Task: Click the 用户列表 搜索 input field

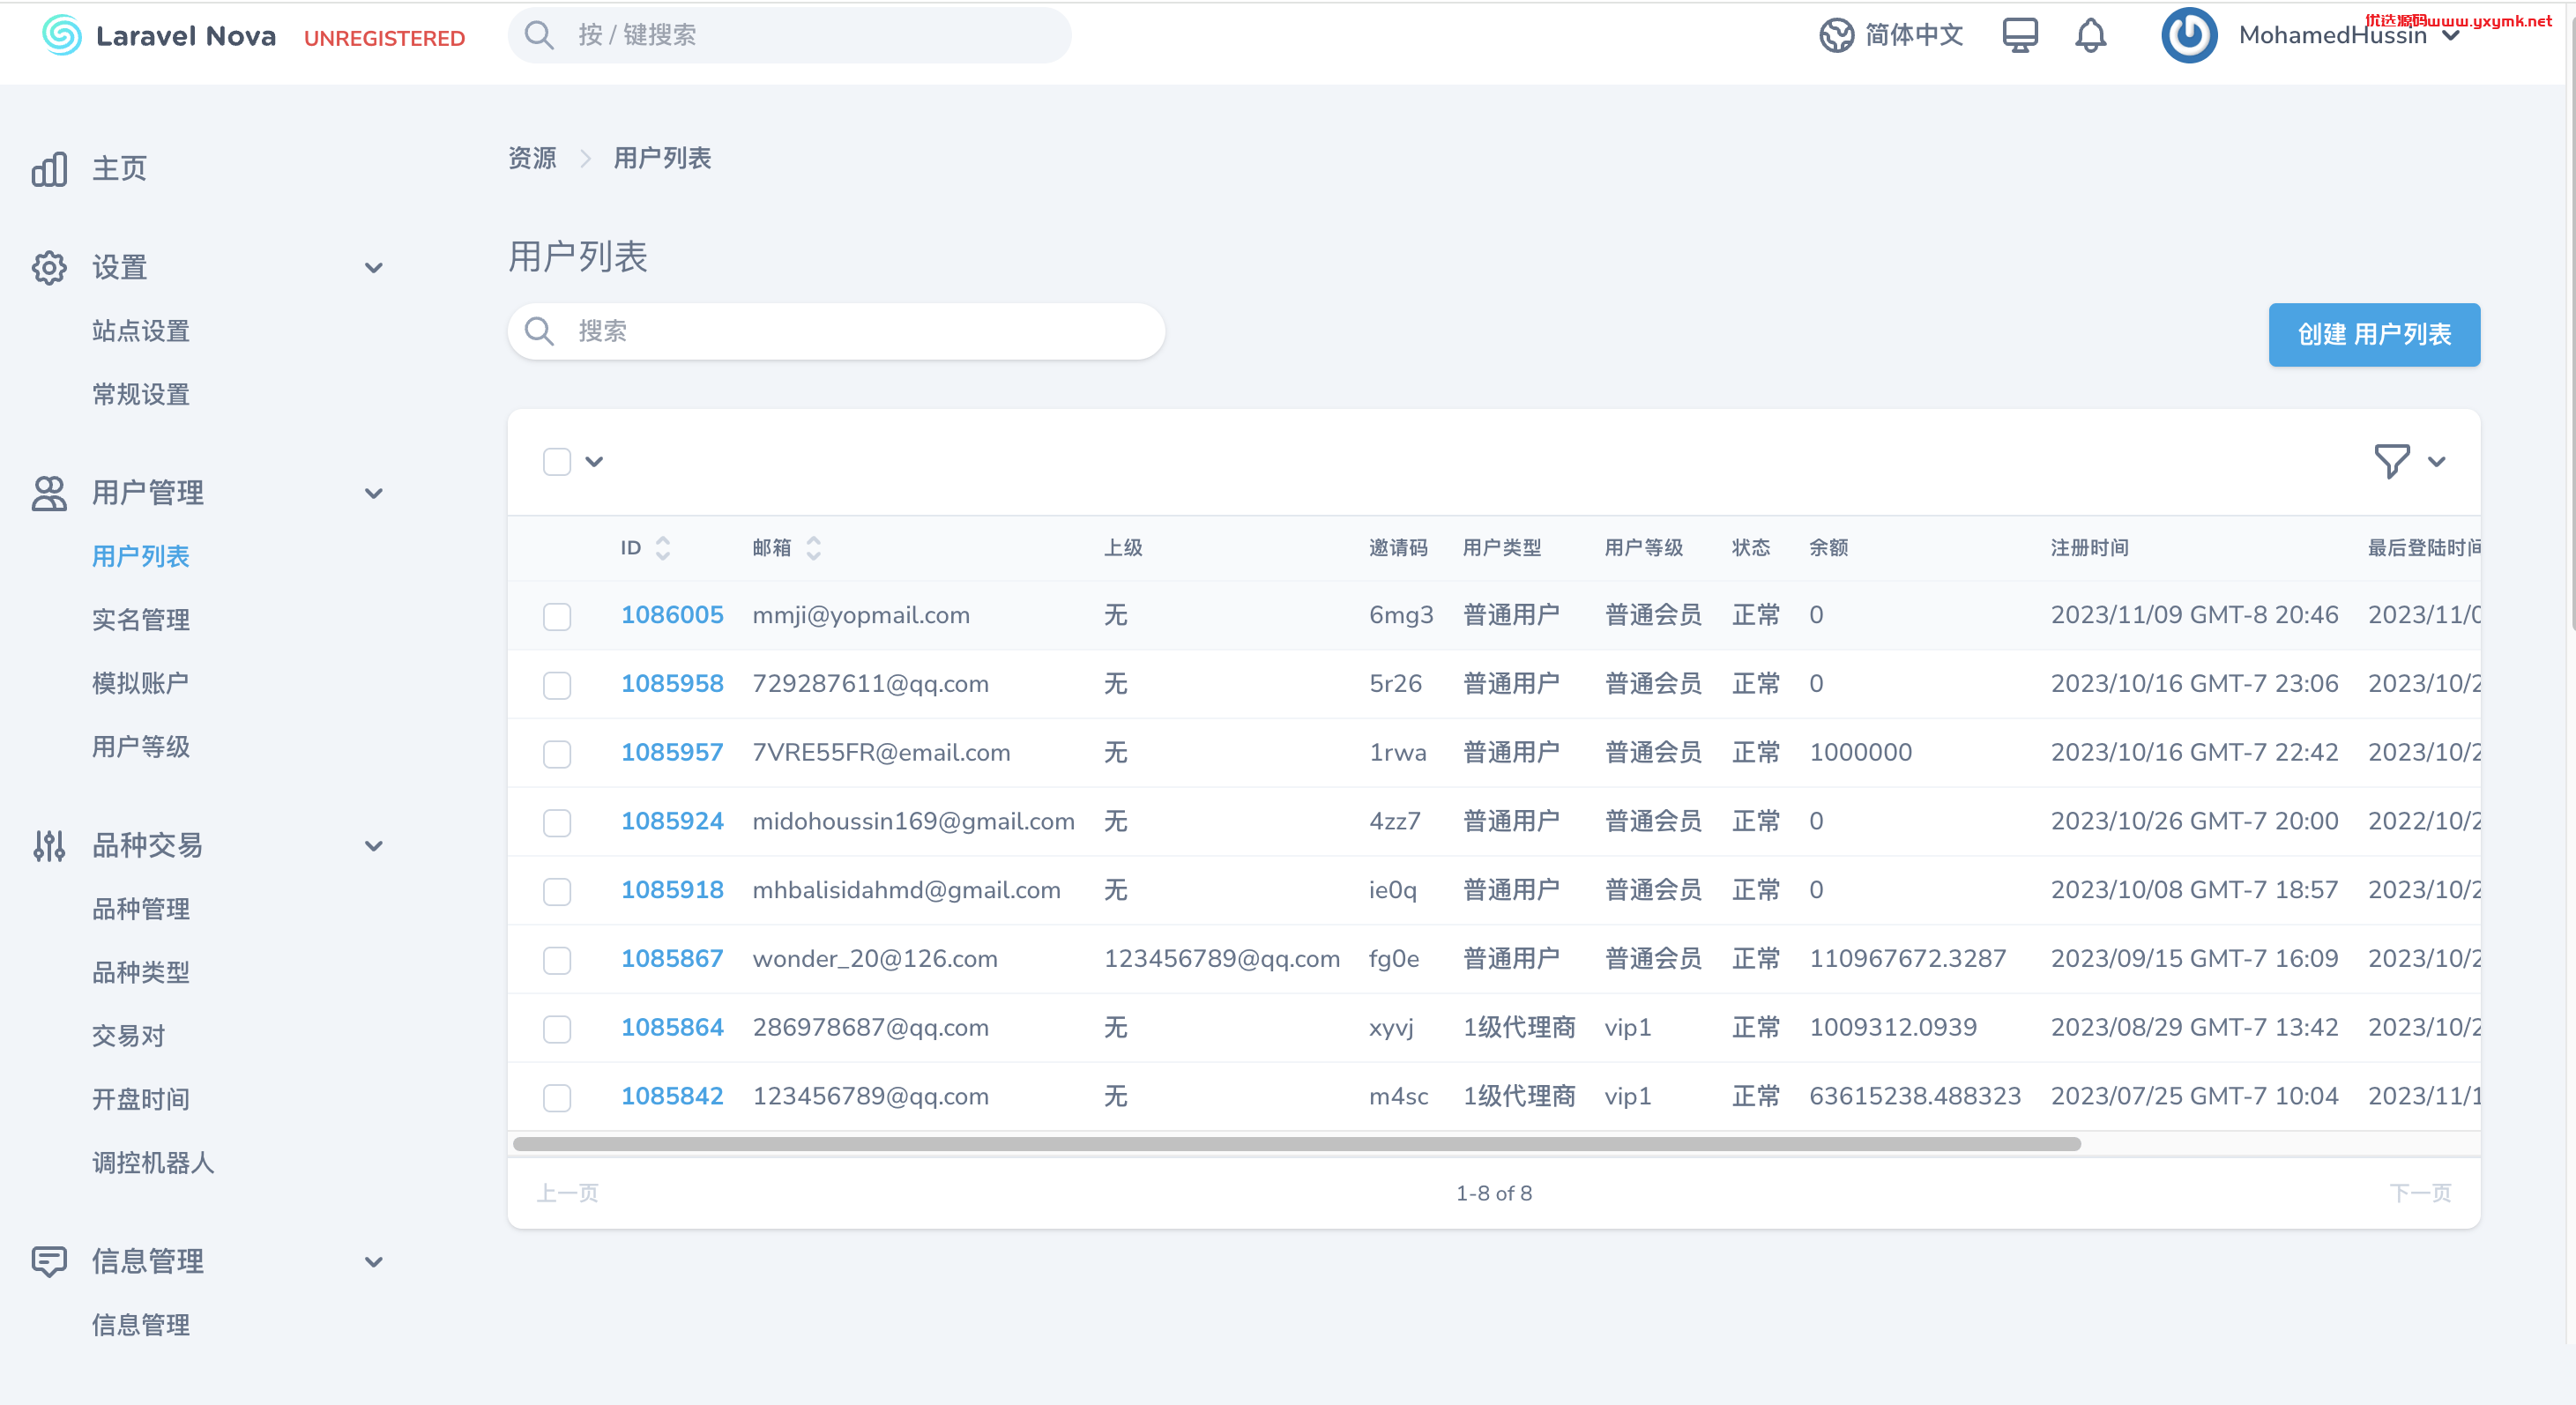Action: coord(836,331)
